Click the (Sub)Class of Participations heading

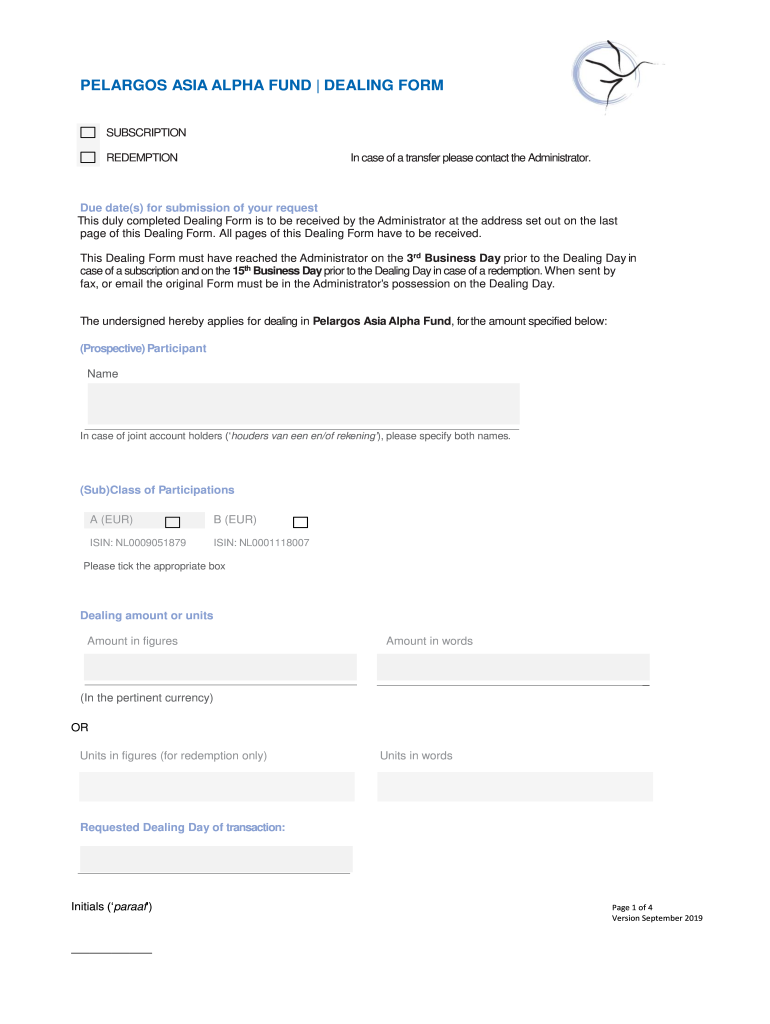coord(157,490)
